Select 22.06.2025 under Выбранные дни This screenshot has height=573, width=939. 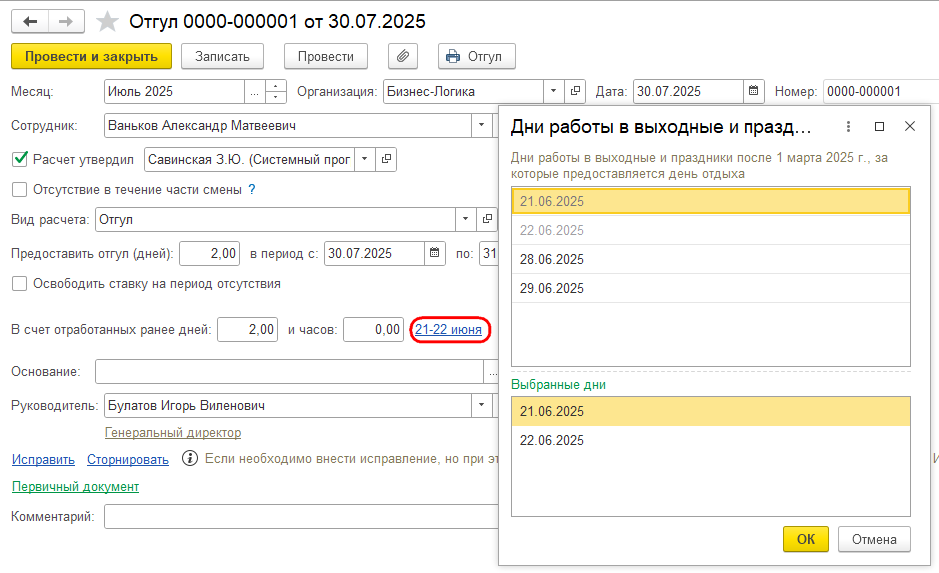tap(711, 441)
